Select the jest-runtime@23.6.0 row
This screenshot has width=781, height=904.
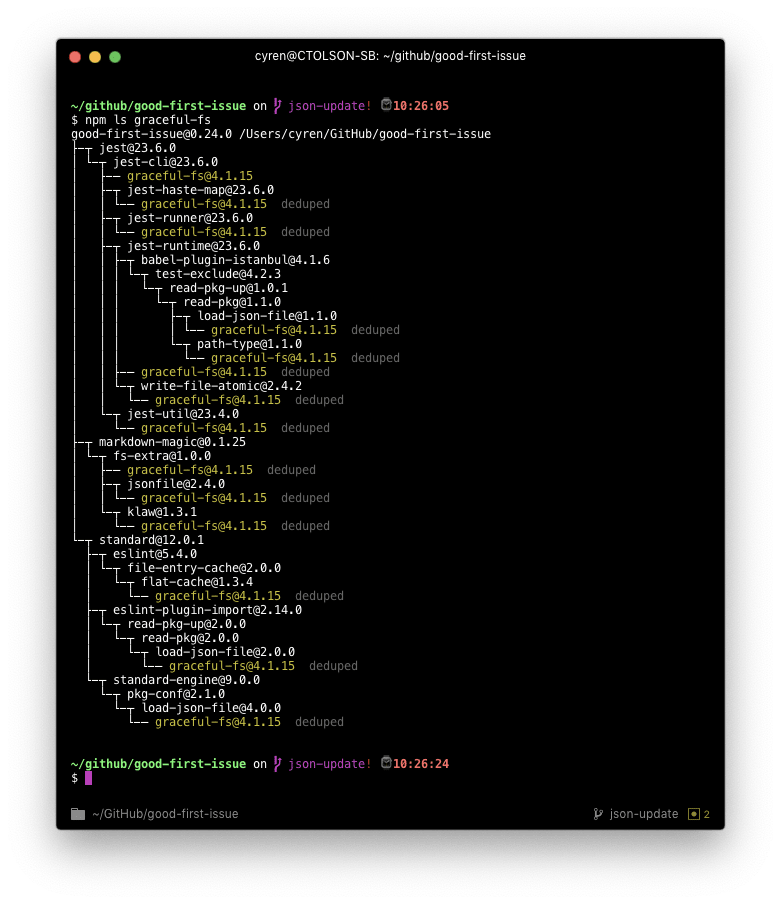point(194,246)
